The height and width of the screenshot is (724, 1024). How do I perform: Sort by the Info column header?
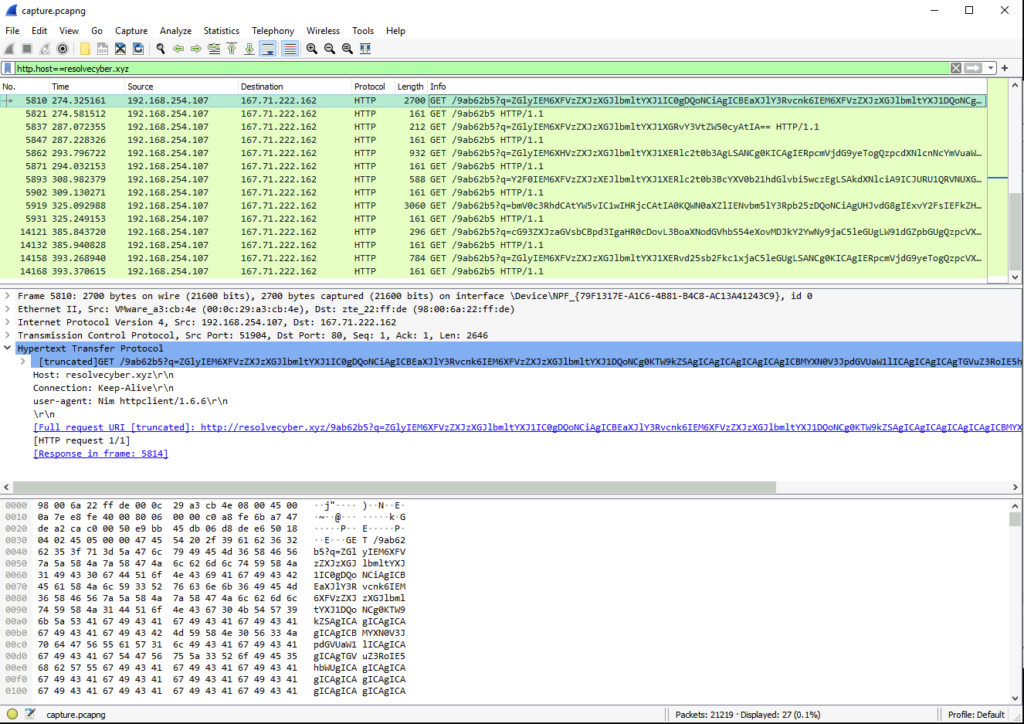707,86
